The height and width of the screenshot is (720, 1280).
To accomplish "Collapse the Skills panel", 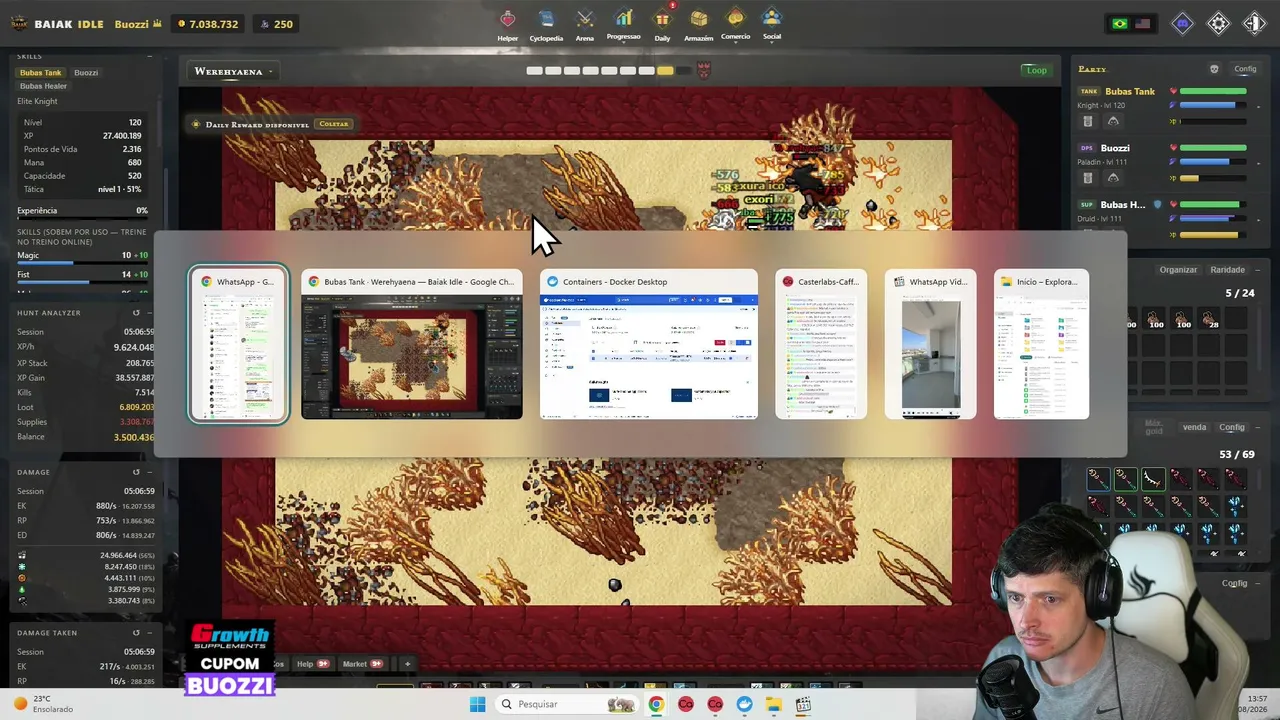I will click(x=151, y=57).
